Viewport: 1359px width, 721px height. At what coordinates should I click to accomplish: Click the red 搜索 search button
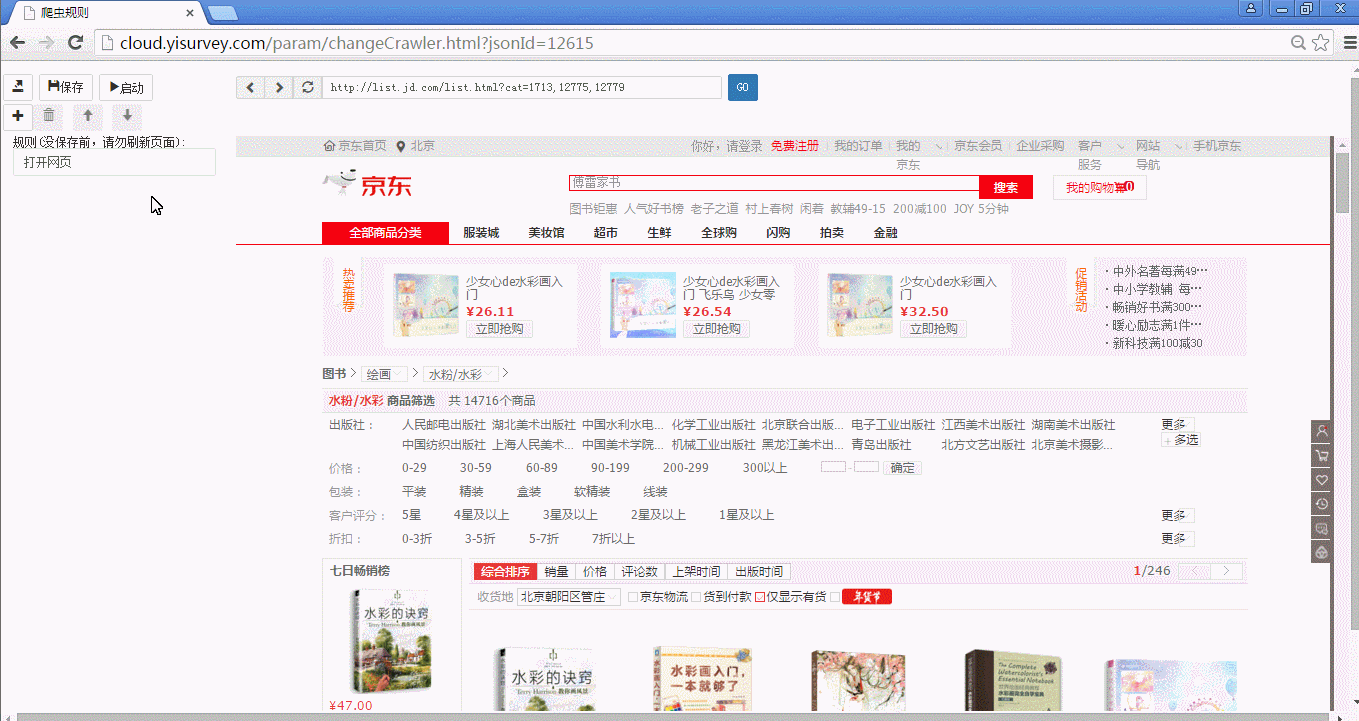(1006, 188)
